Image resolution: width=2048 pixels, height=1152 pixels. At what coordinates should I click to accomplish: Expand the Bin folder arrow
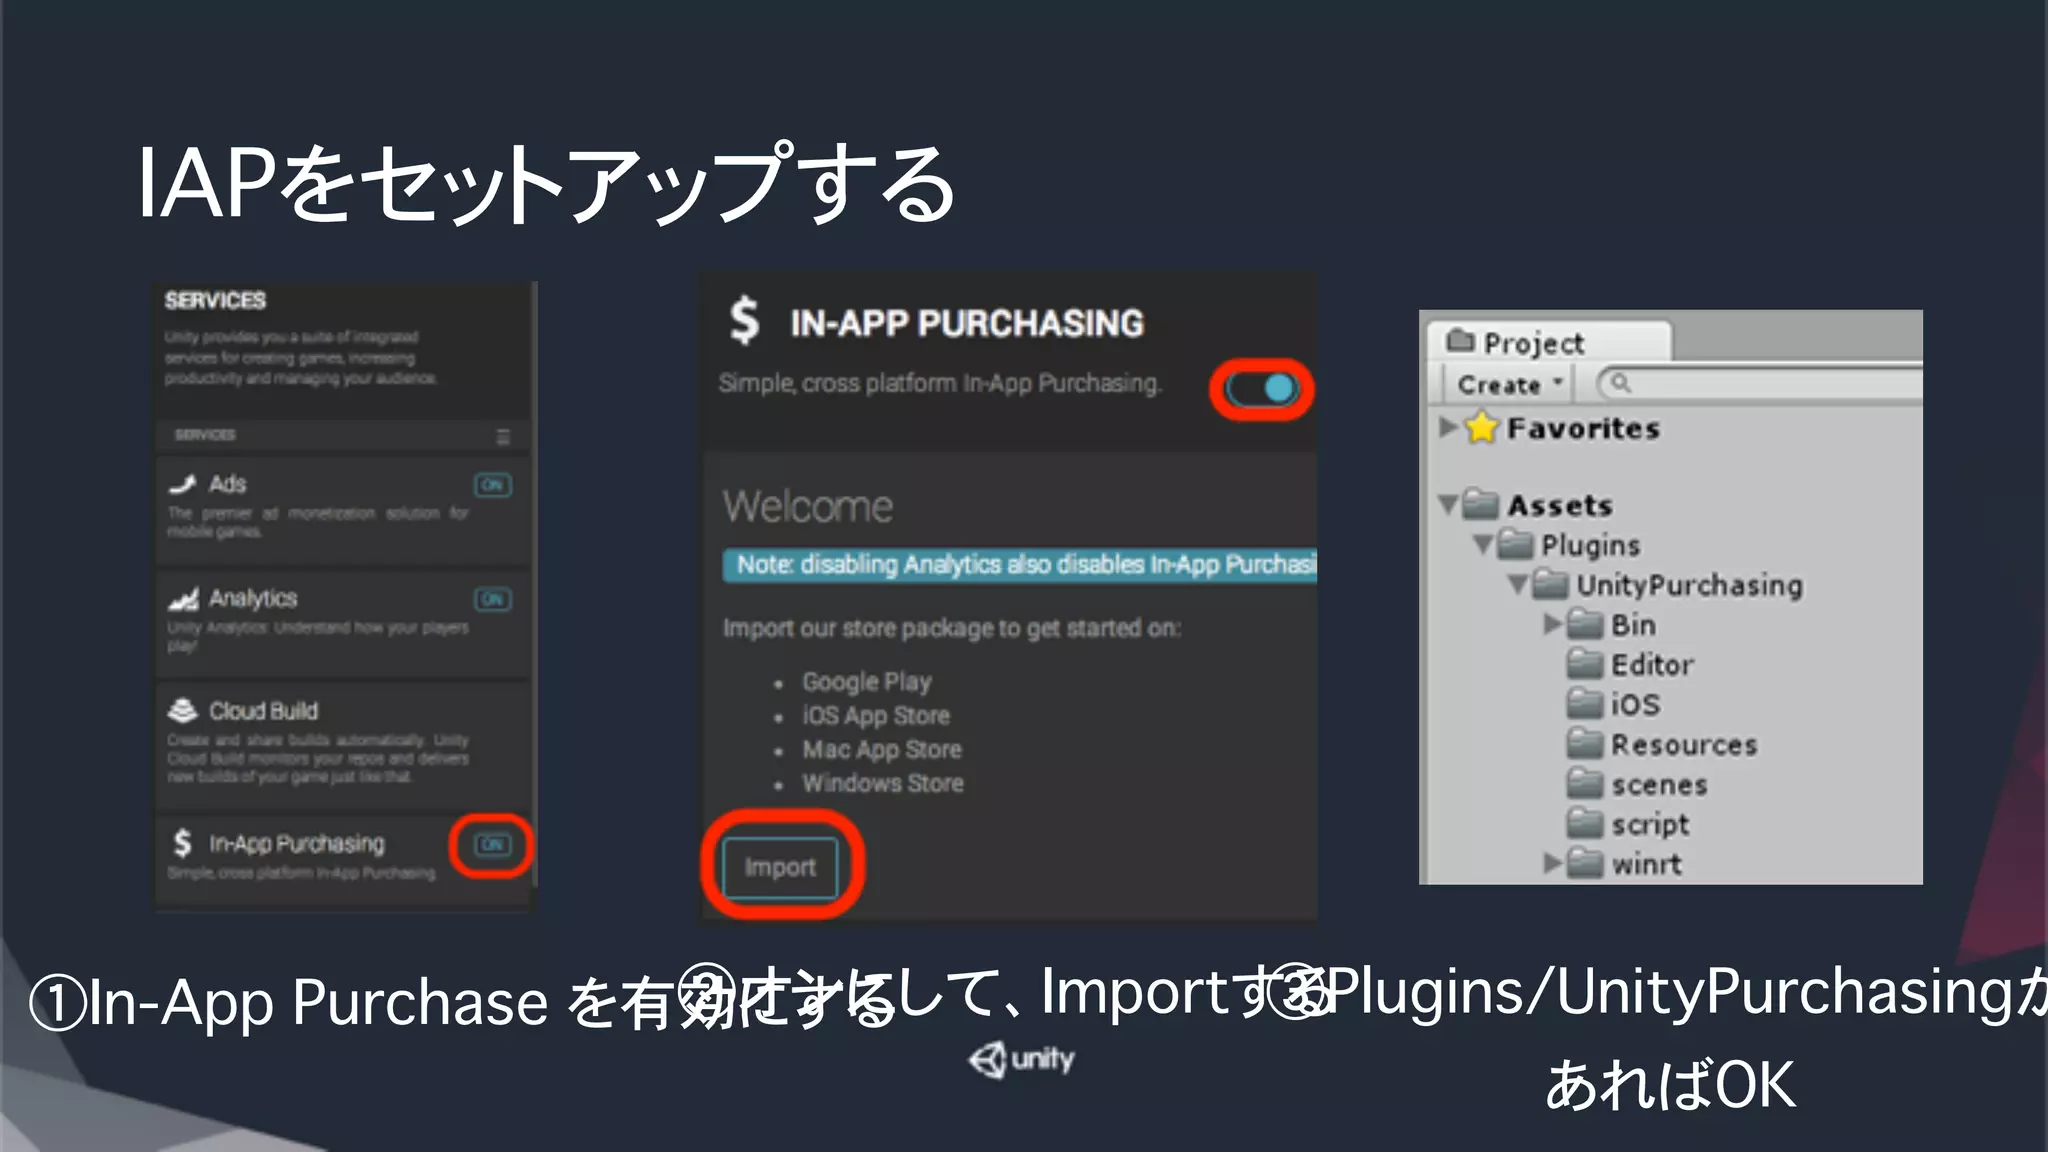tap(1552, 624)
